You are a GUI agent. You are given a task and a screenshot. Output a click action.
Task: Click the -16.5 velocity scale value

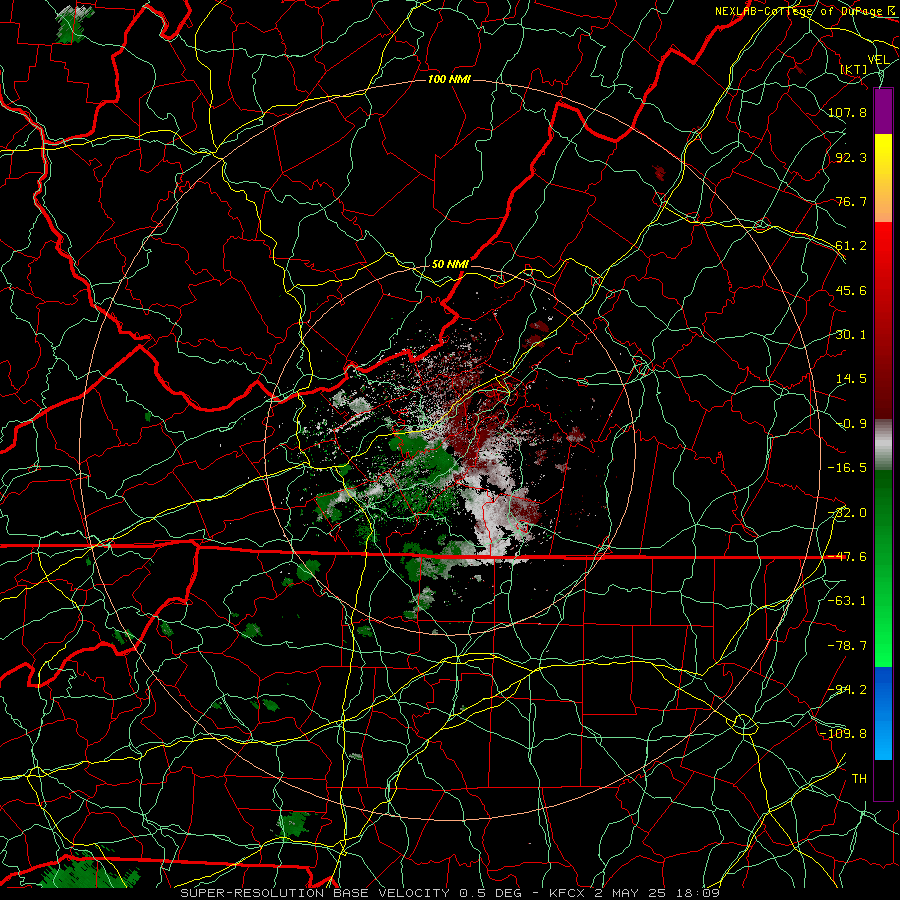(847, 468)
